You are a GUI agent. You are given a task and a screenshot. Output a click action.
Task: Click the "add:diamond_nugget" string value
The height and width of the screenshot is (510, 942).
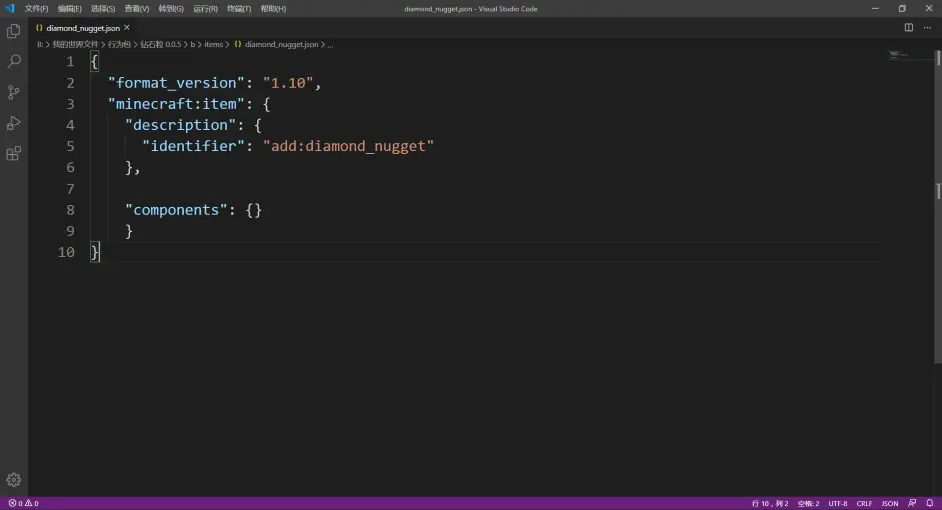(x=348, y=146)
